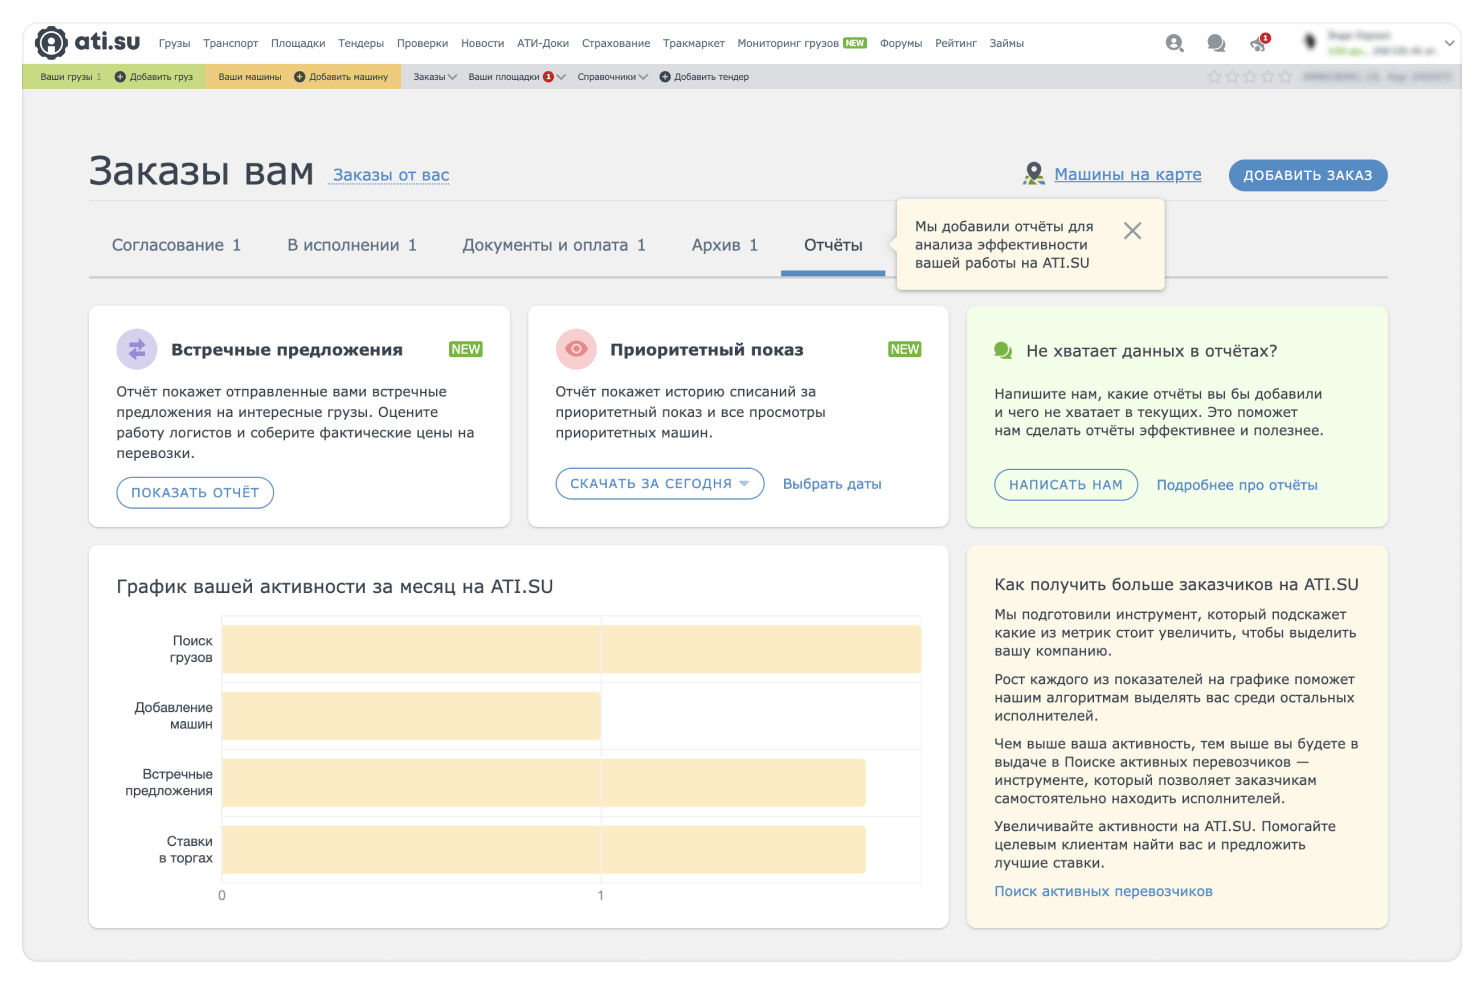Switch to the В исполнении tab
The height and width of the screenshot is (984, 1484).
352,245
